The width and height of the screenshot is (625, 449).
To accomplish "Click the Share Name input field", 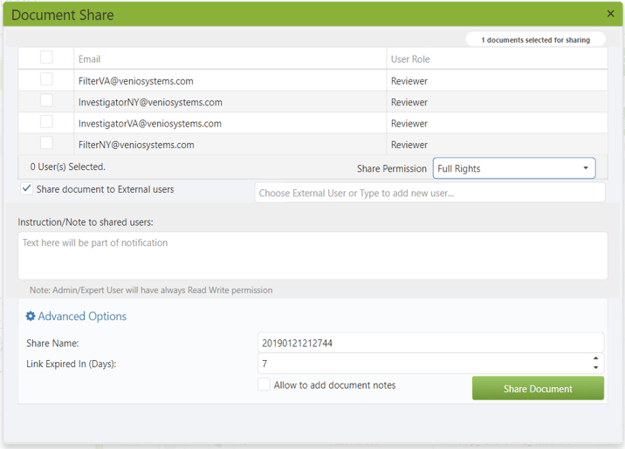I will click(x=430, y=343).
